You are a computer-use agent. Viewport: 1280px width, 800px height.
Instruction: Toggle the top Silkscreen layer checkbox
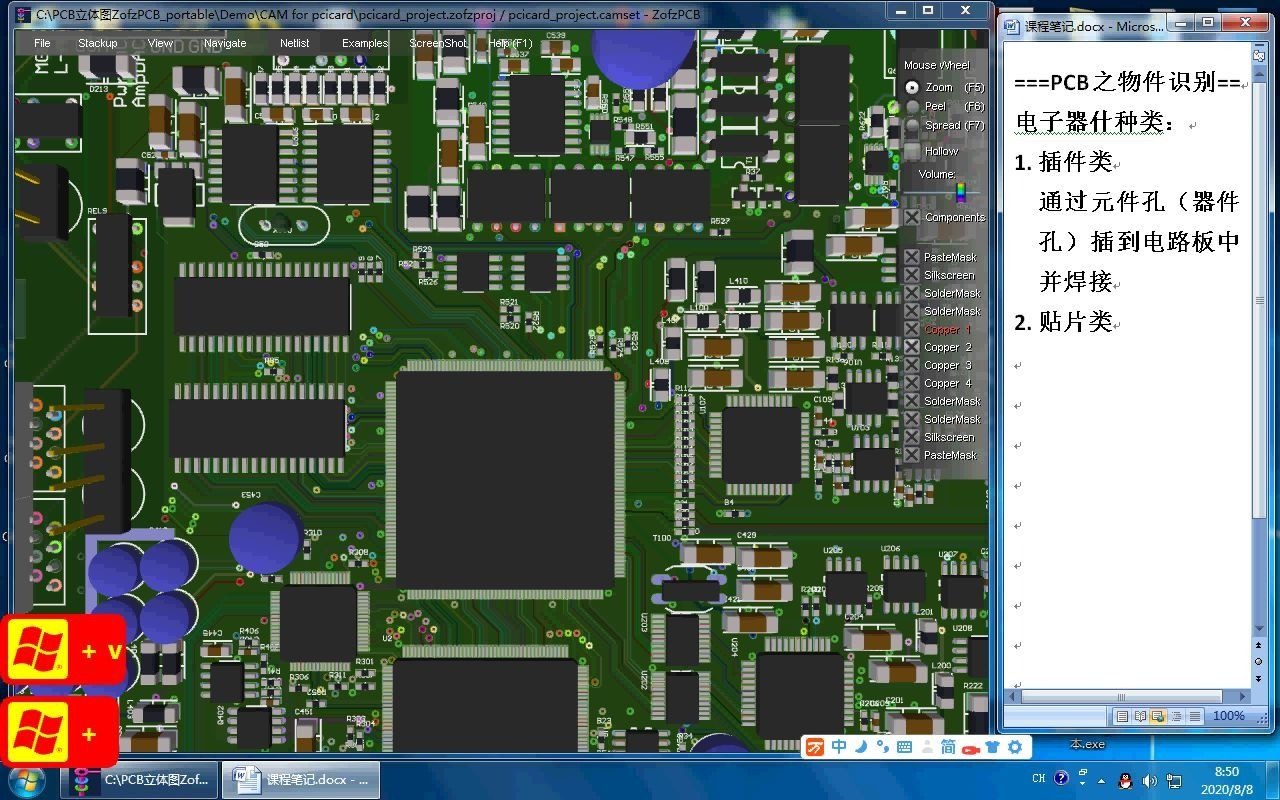click(911, 274)
